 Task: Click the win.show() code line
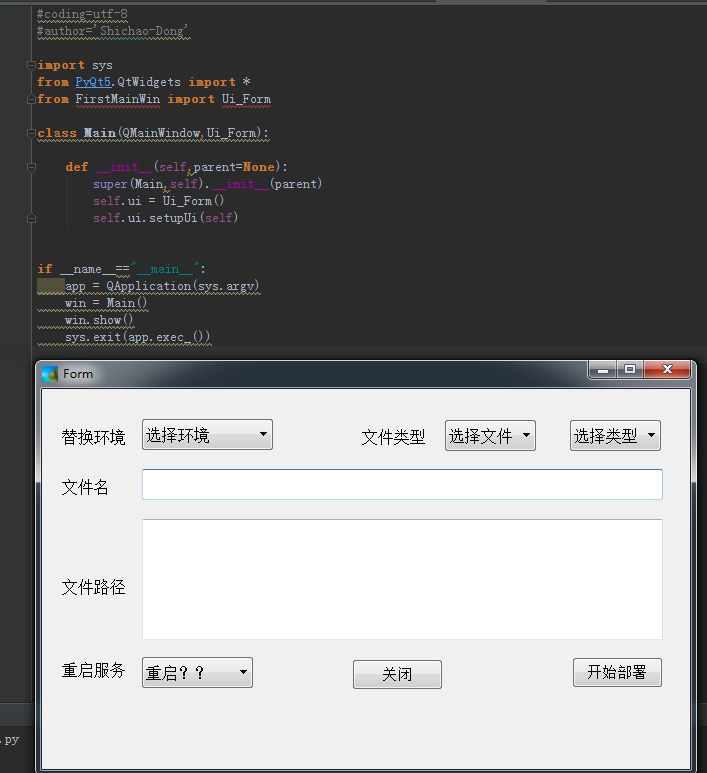pos(99,320)
